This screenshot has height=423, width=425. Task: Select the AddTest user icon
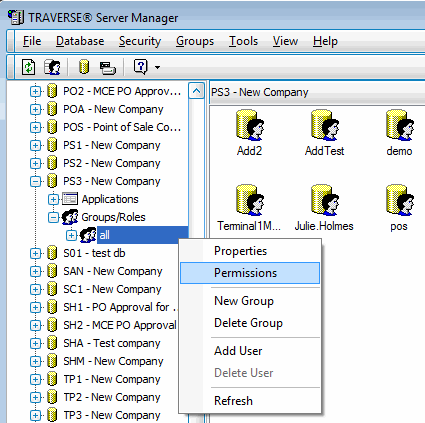[x=324, y=133]
